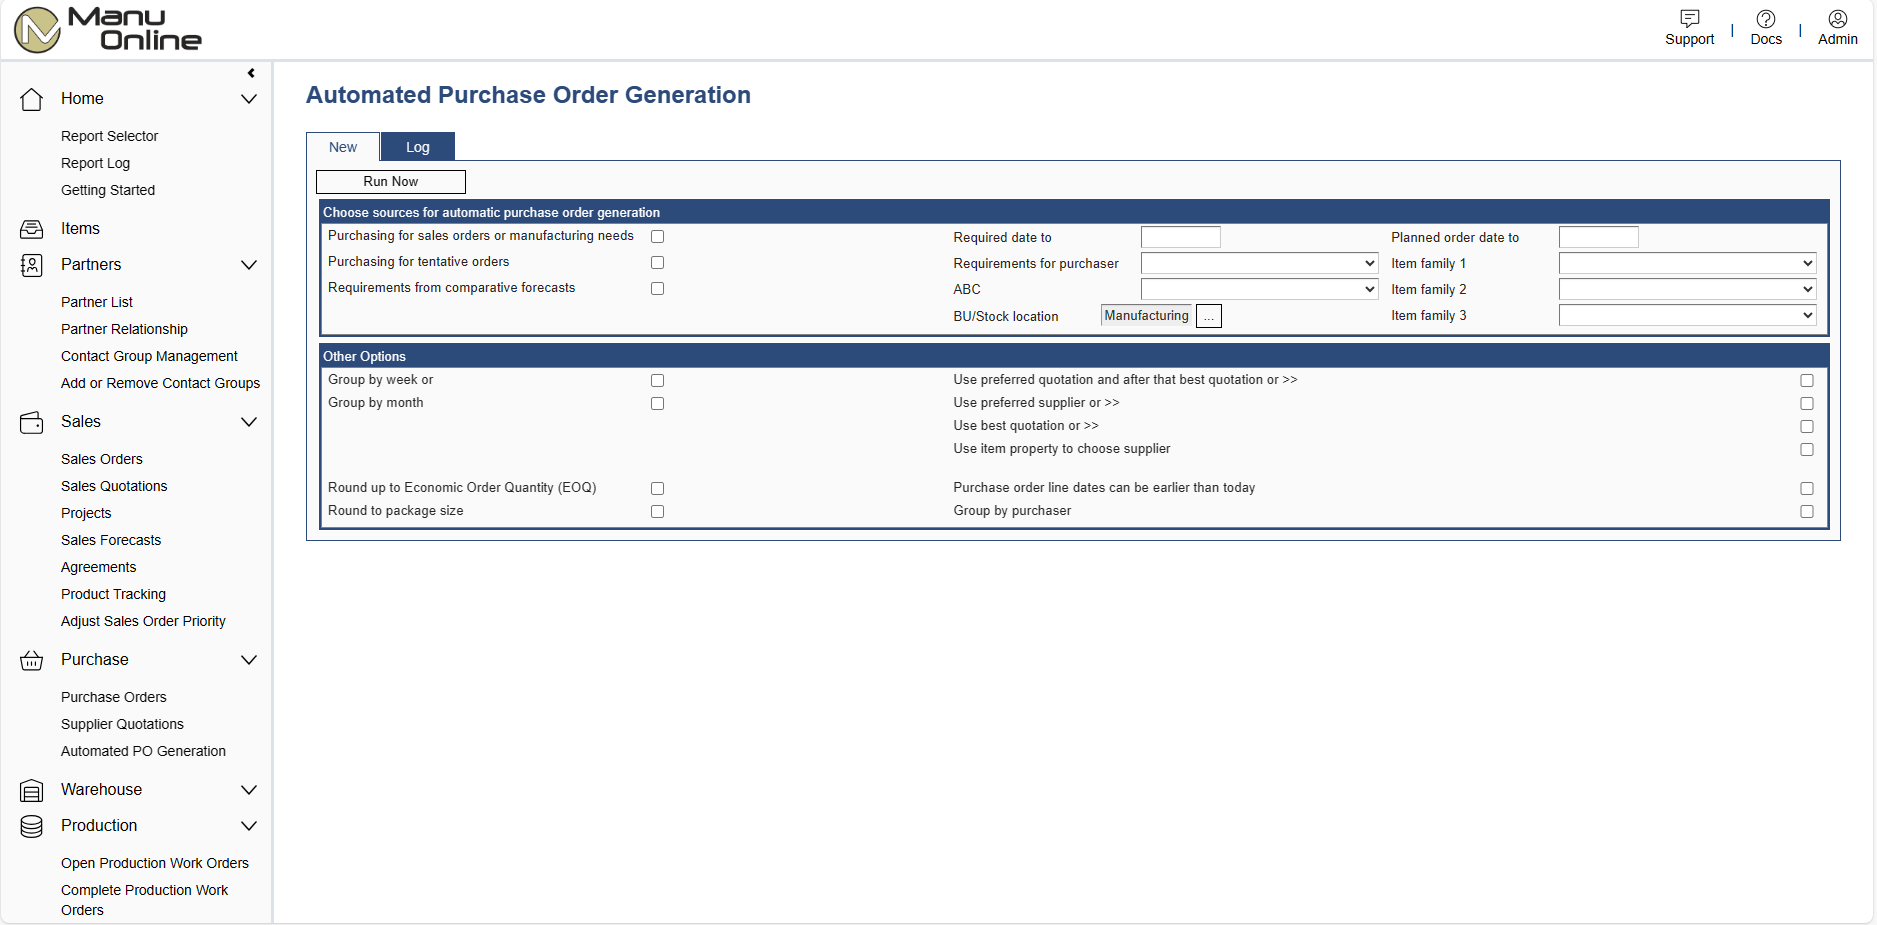Click the Home house icon in sidebar
1877x925 pixels.
32,99
